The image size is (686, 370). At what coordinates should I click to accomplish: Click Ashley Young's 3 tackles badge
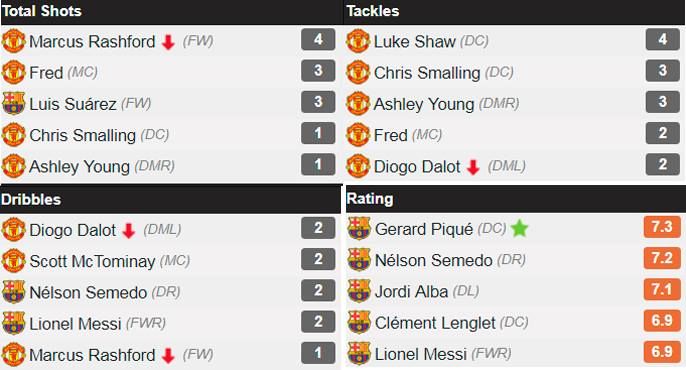pyautogui.click(x=662, y=102)
